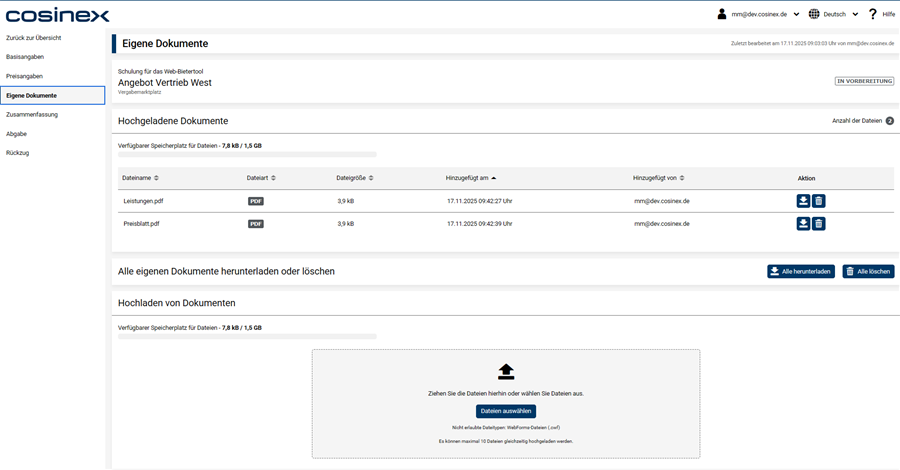Go to Zusammenfassung in the sidebar
Image resolution: width=900 pixels, height=470 pixels.
coord(32,114)
